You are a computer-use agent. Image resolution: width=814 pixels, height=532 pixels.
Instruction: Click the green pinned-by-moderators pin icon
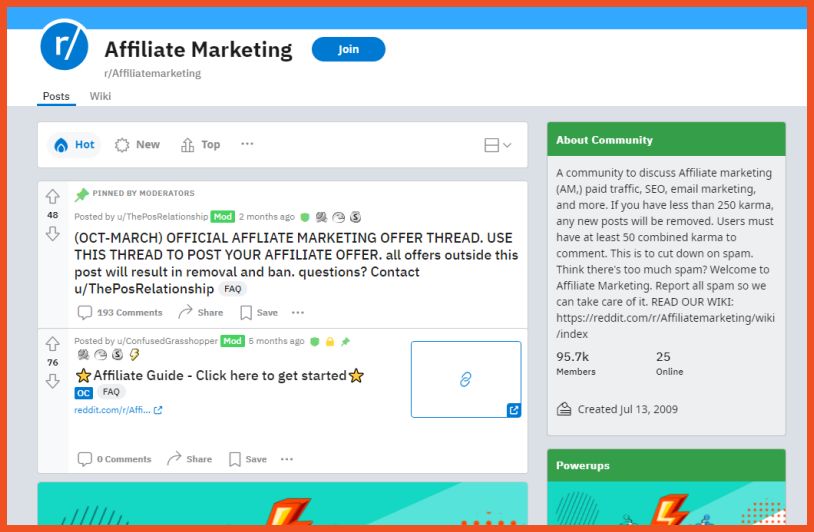click(82, 194)
